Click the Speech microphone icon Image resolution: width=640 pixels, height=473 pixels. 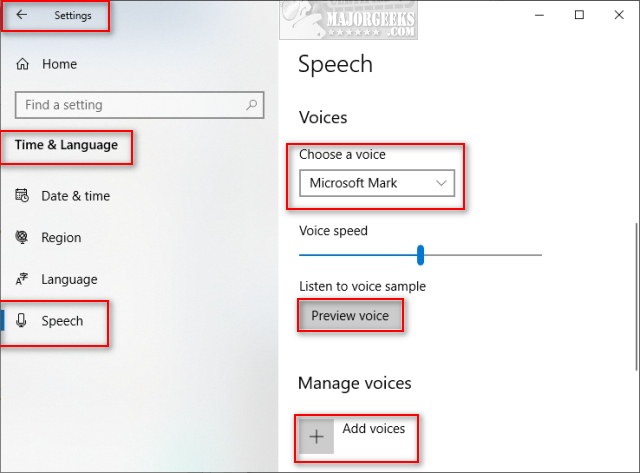point(23,321)
